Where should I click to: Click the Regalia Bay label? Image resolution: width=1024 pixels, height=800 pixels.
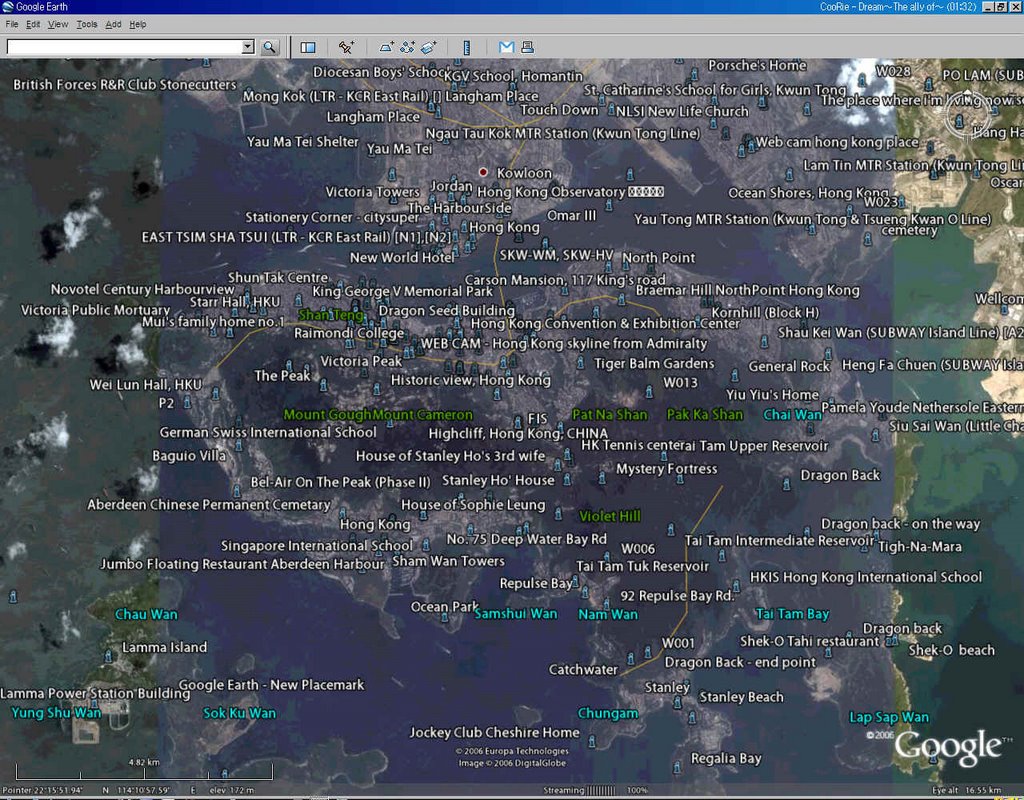(x=726, y=758)
